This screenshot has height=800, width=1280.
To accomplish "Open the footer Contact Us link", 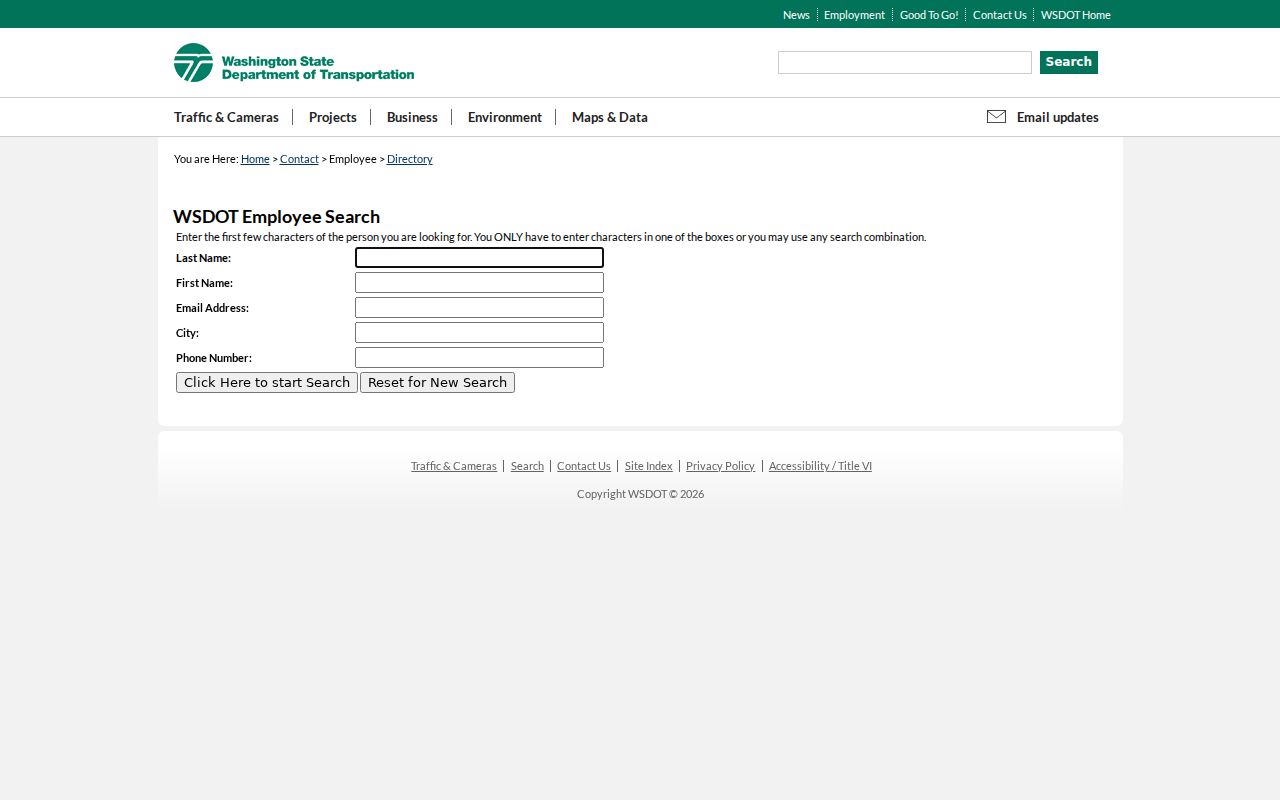I will pyautogui.click(x=584, y=466).
